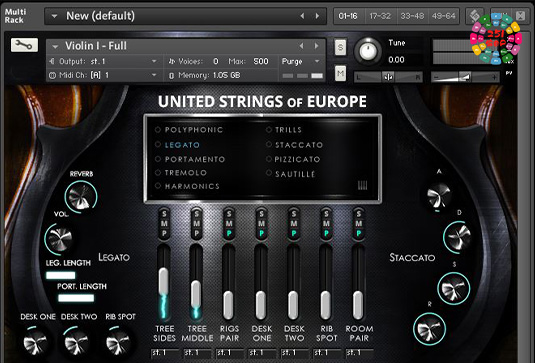The image size is (535, 363).
Task: Purge the Rigs Pair mic with its P button
Action: 229,234
